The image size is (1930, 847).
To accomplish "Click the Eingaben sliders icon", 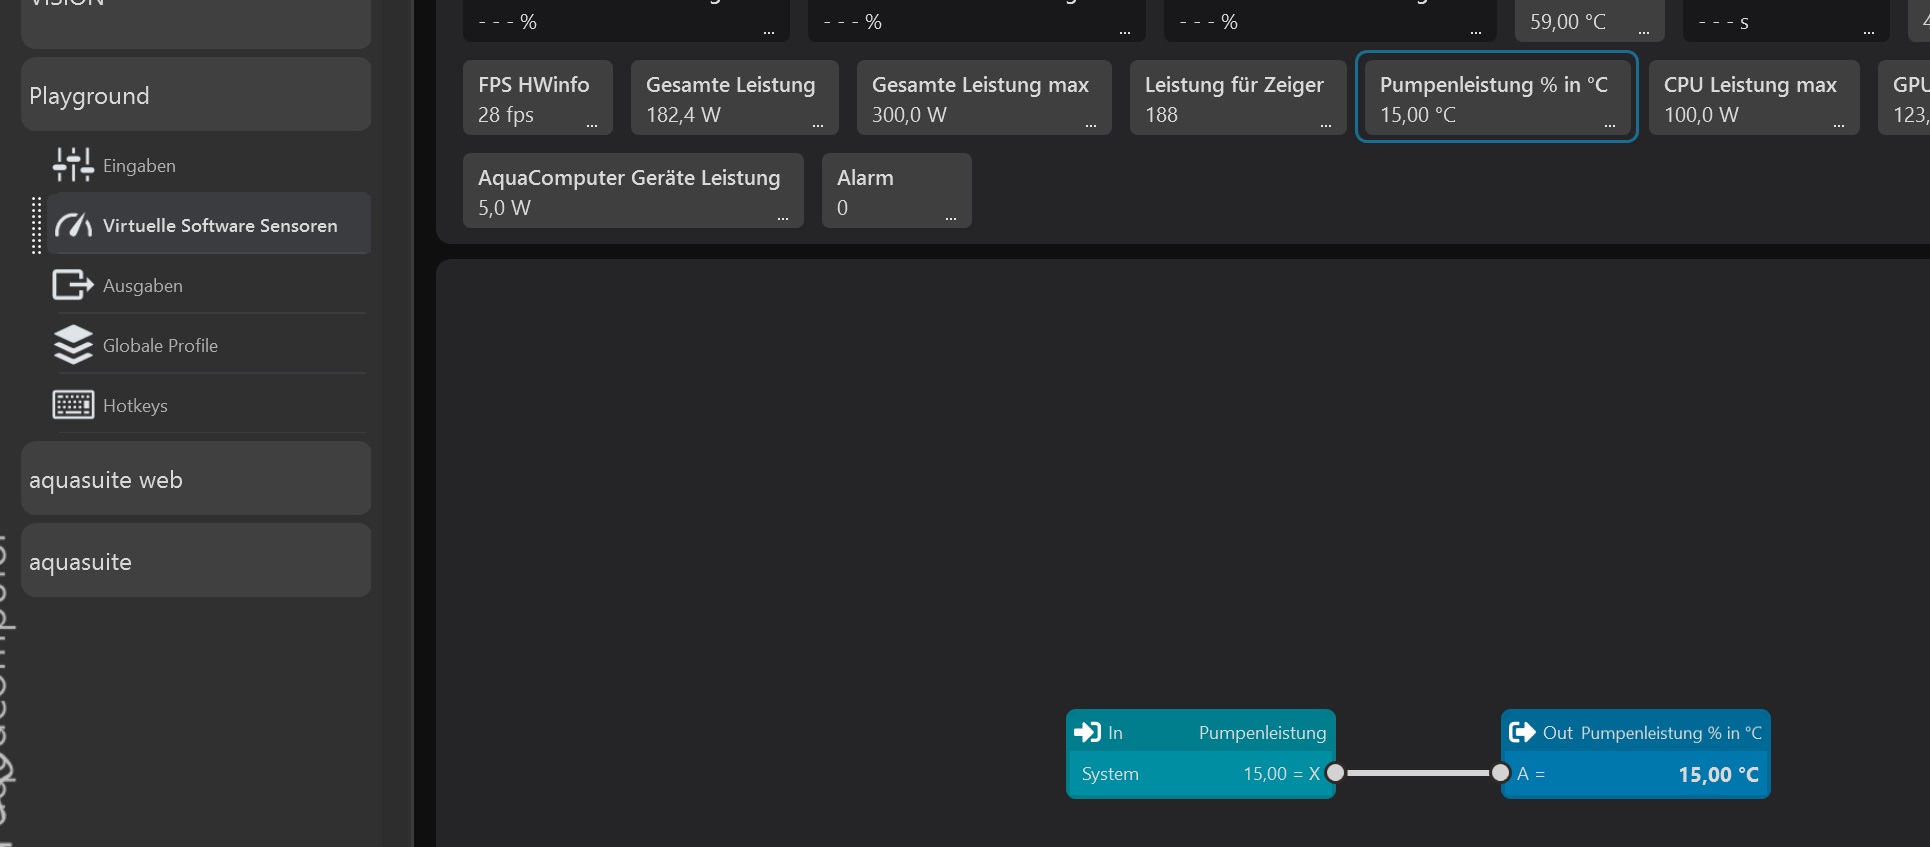I will coord(73,165).
